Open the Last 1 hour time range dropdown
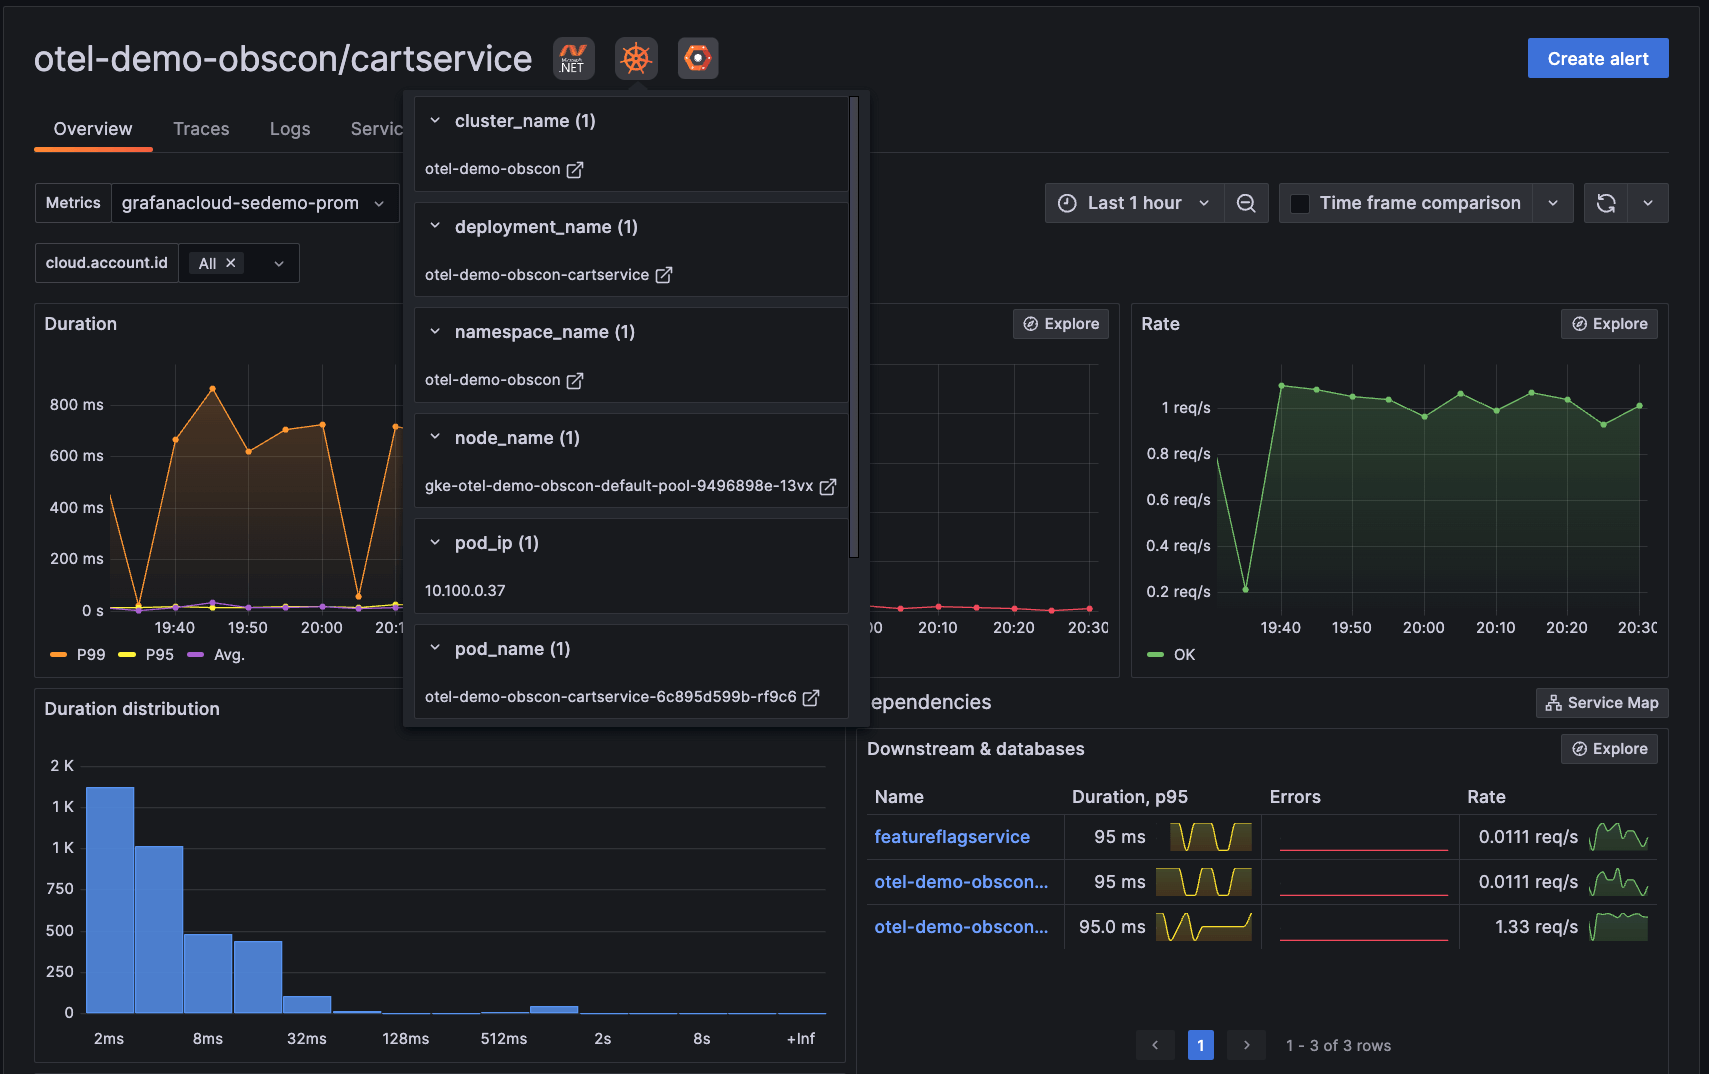 click(1133, 202)
